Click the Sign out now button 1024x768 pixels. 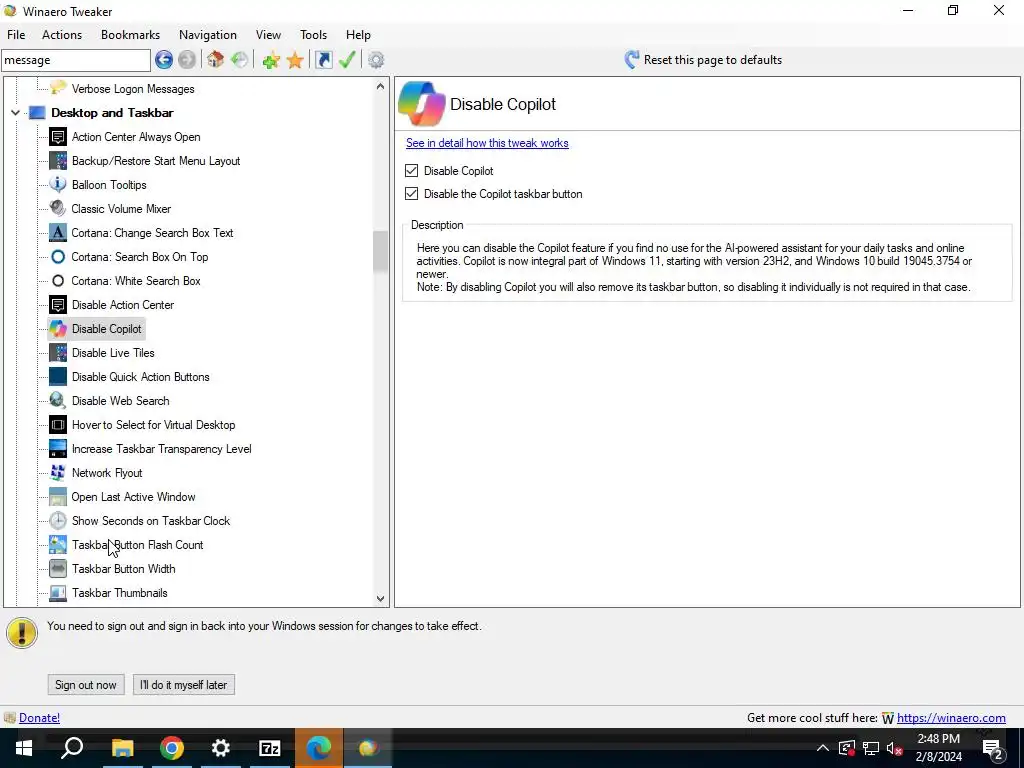tap(86, 685)
